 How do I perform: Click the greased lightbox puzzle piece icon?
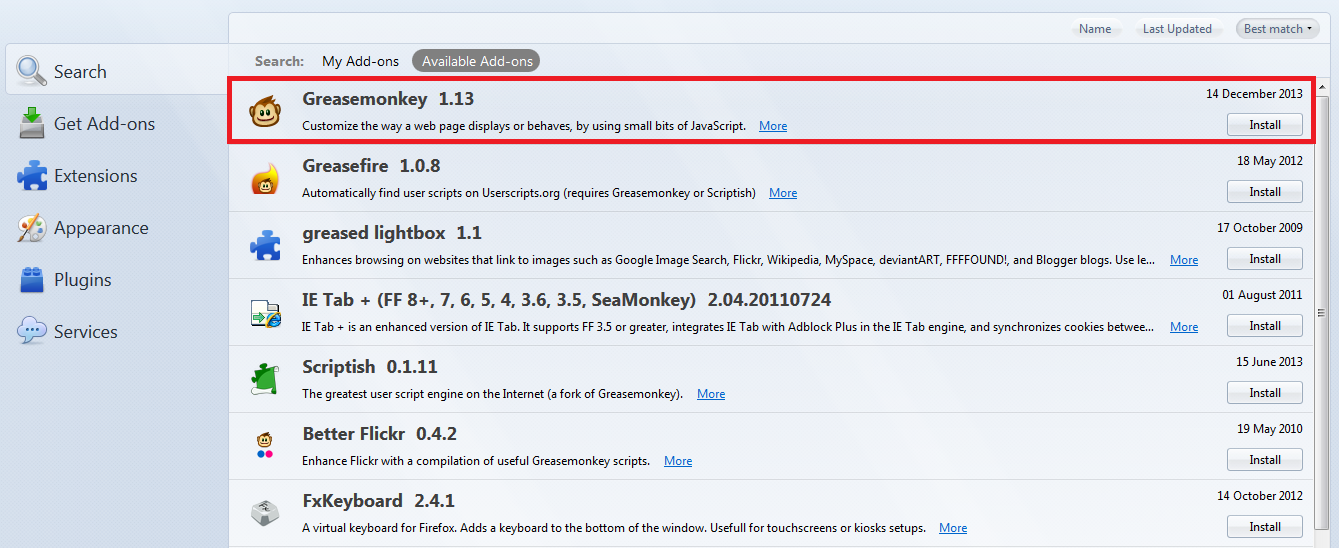pyautogui.click(x=265, y=245)
